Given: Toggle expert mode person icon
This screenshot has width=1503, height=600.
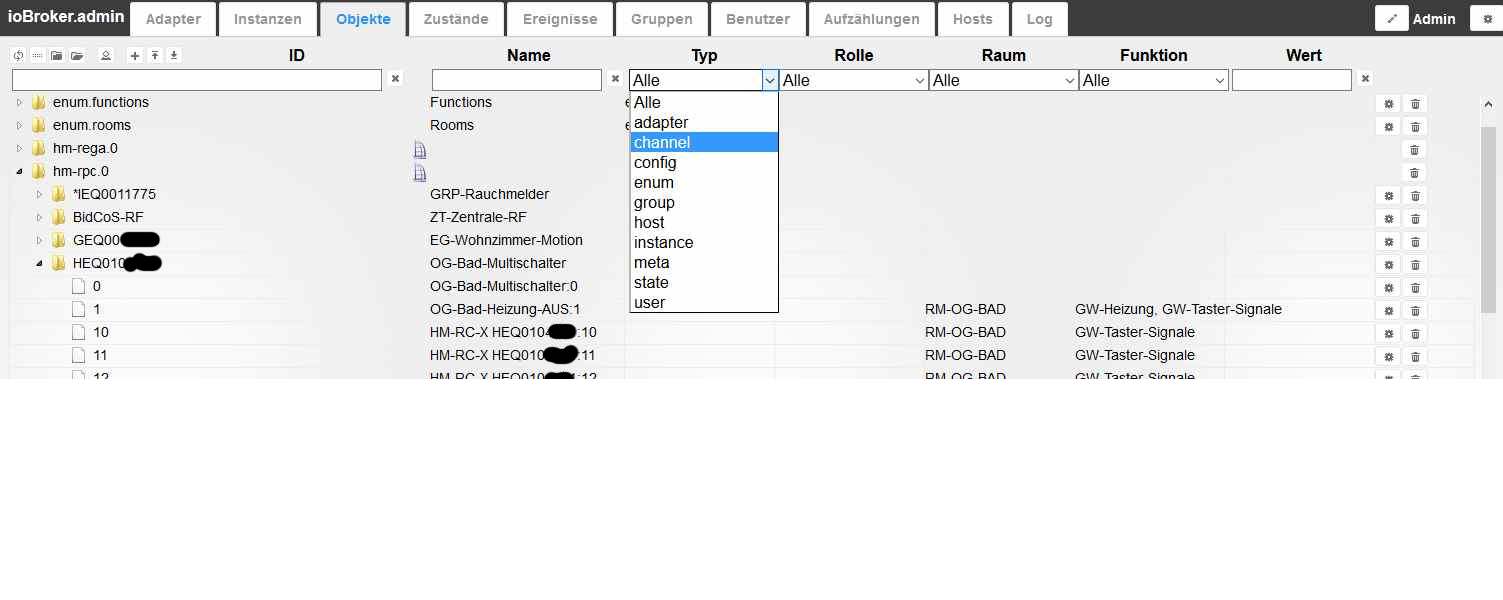Looking at the screenshot, I should pyautogui.click(x=106, y=56).
